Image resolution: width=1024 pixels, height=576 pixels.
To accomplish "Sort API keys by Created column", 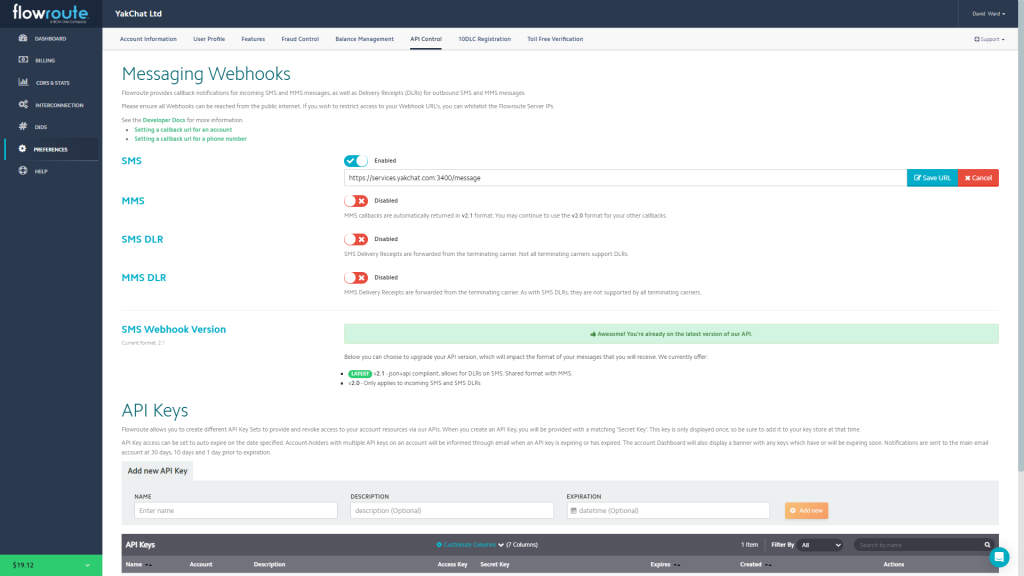I will (756, 564).
